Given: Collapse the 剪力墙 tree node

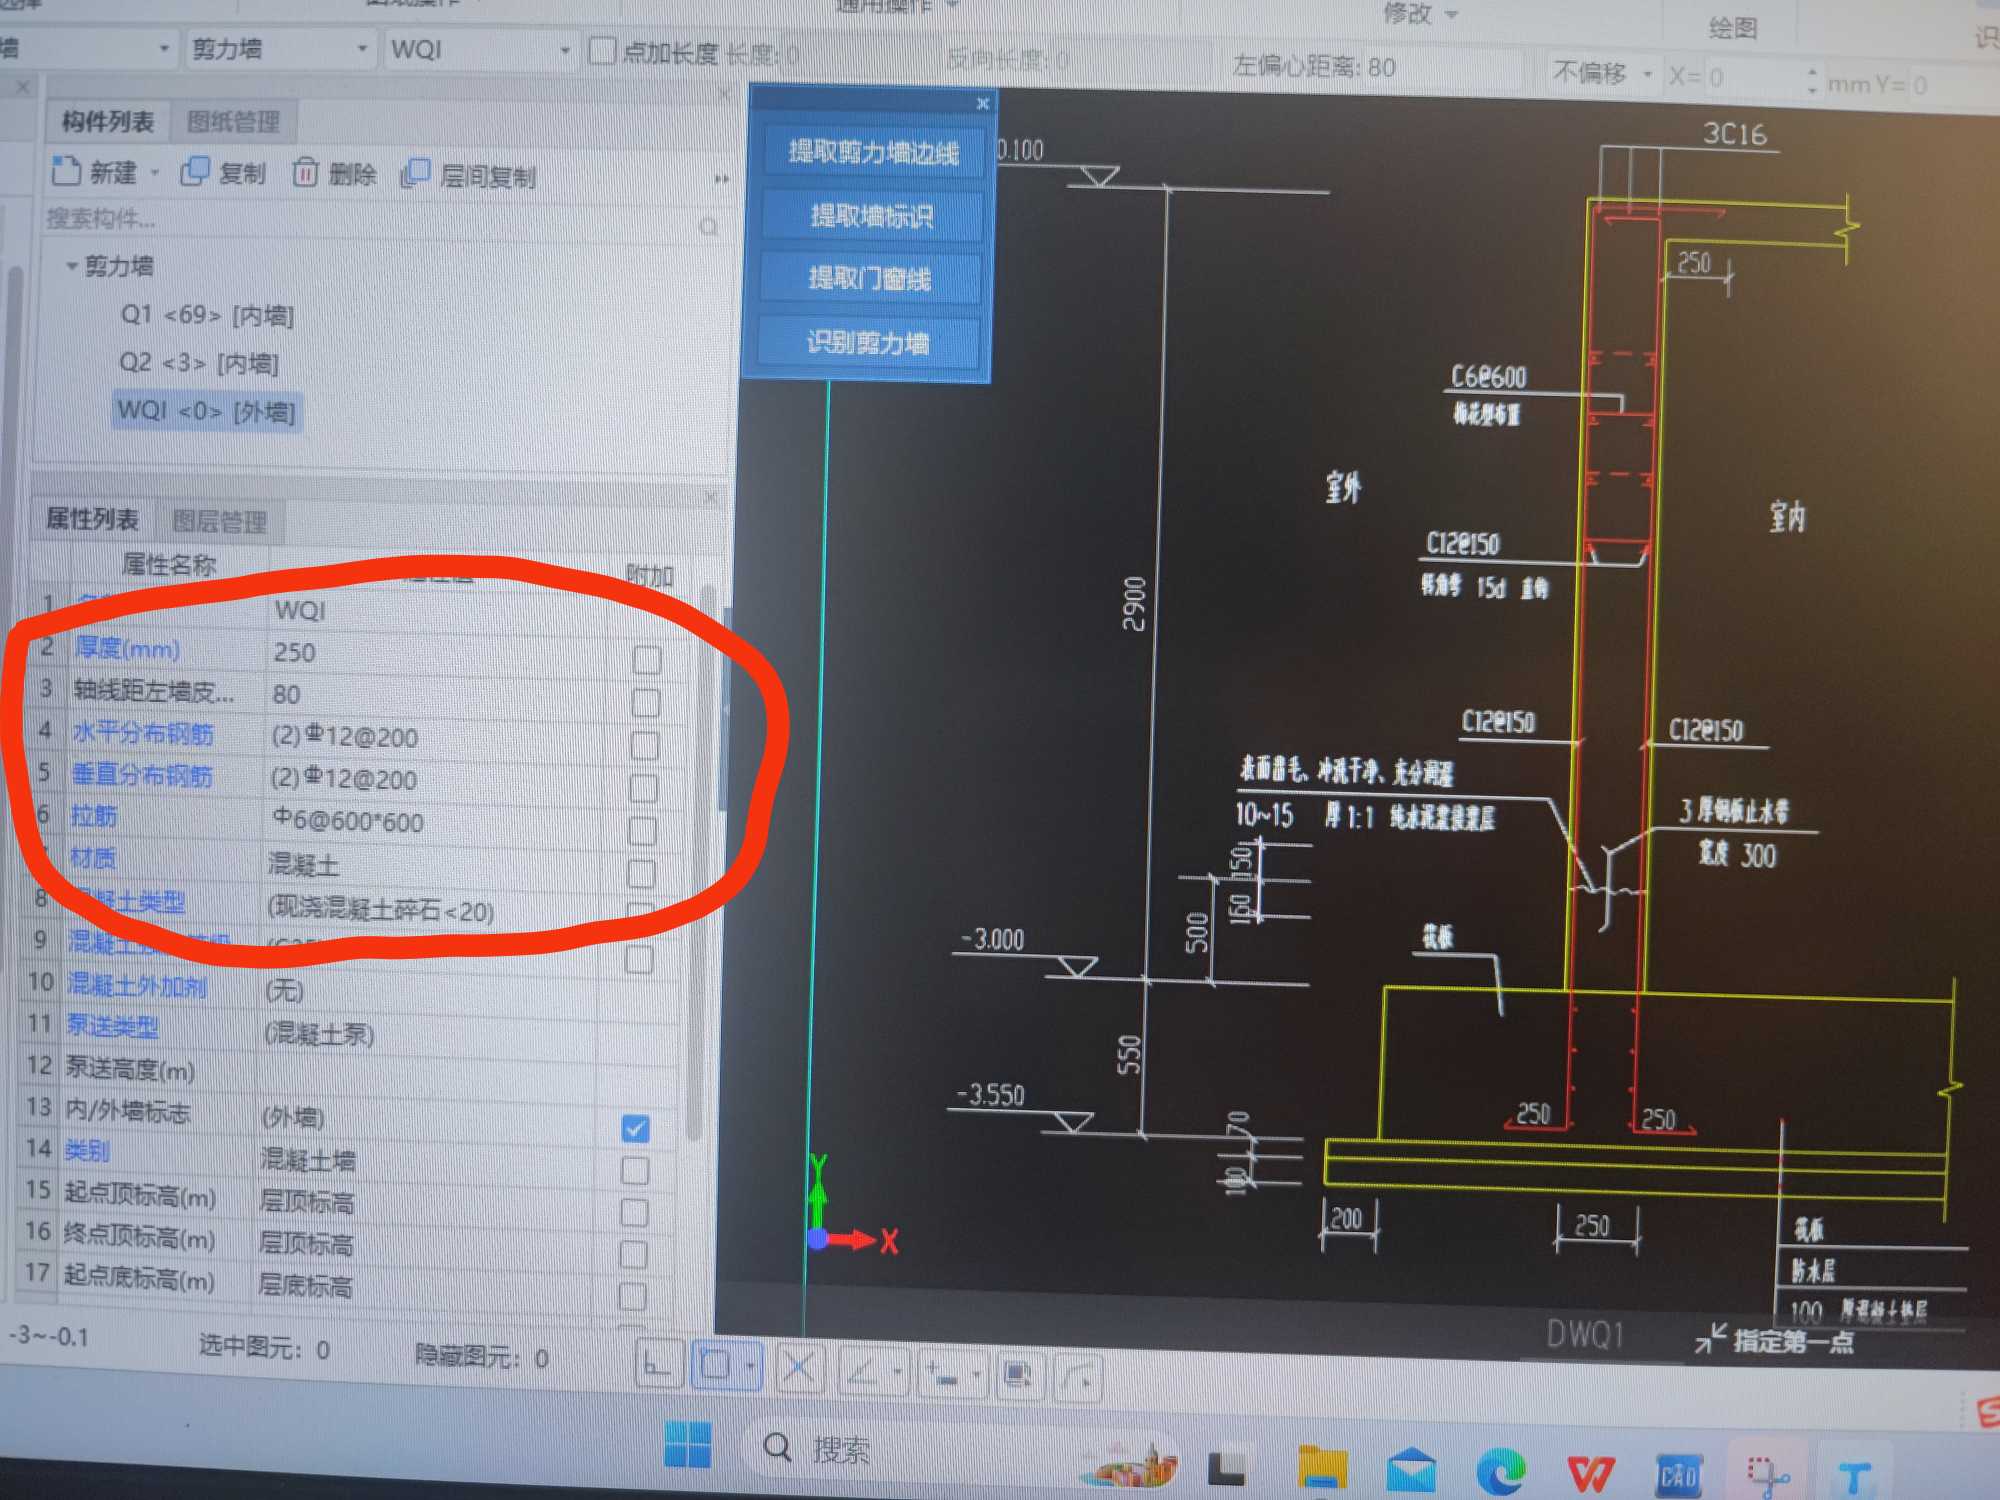Looking at the screenshot, I should 71,266.
